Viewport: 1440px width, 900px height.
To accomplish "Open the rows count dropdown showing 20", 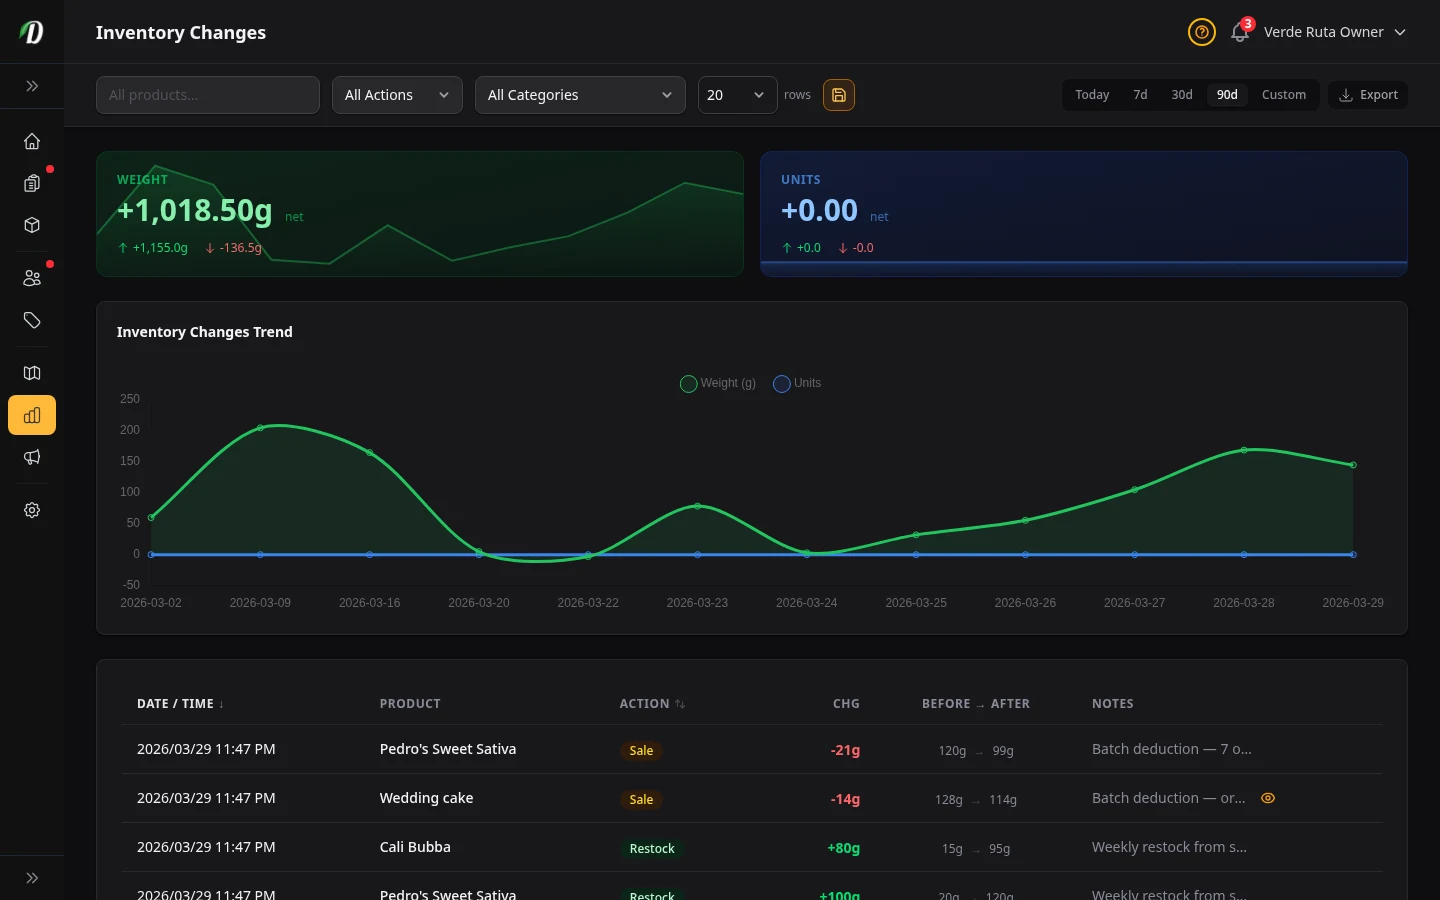I will click(x=737, y=95).
